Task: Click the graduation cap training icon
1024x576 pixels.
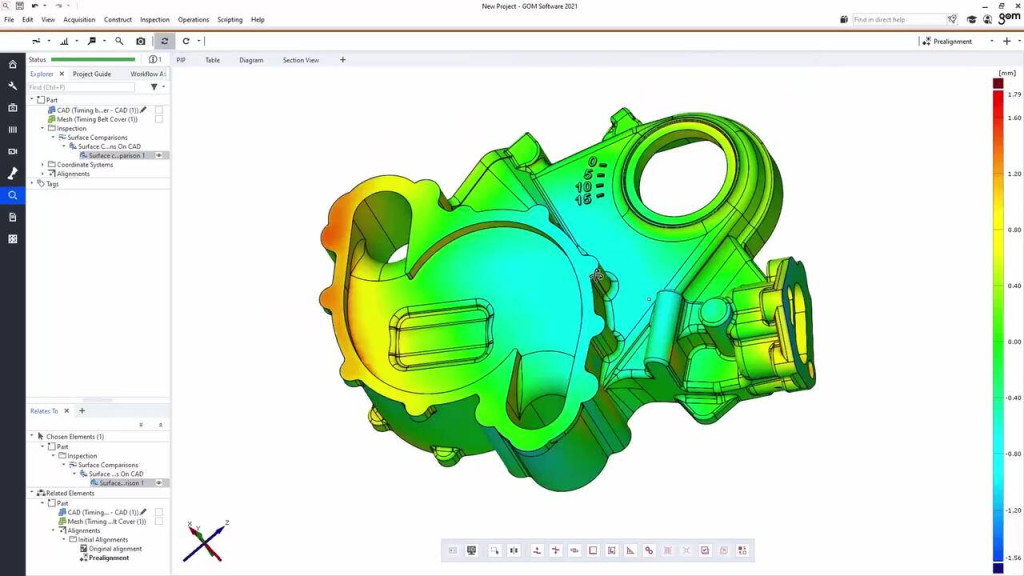Action: click(970, 19)
